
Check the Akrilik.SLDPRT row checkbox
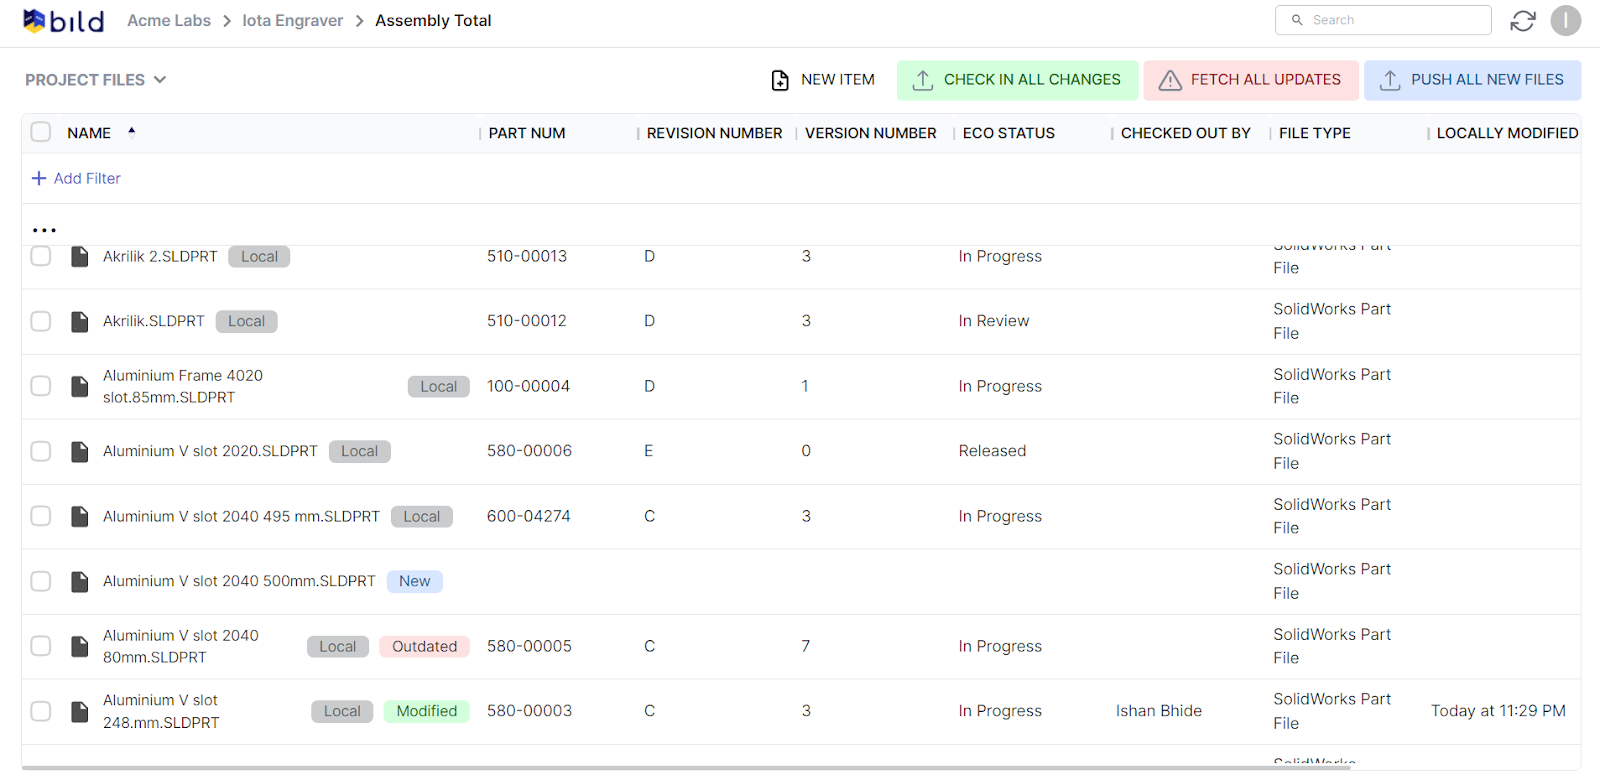[x=41, y=321]
